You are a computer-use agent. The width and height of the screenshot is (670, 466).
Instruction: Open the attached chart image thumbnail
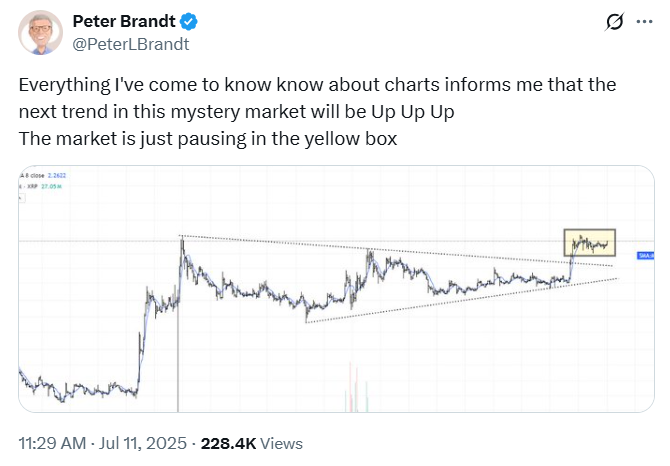coord(336,289)
